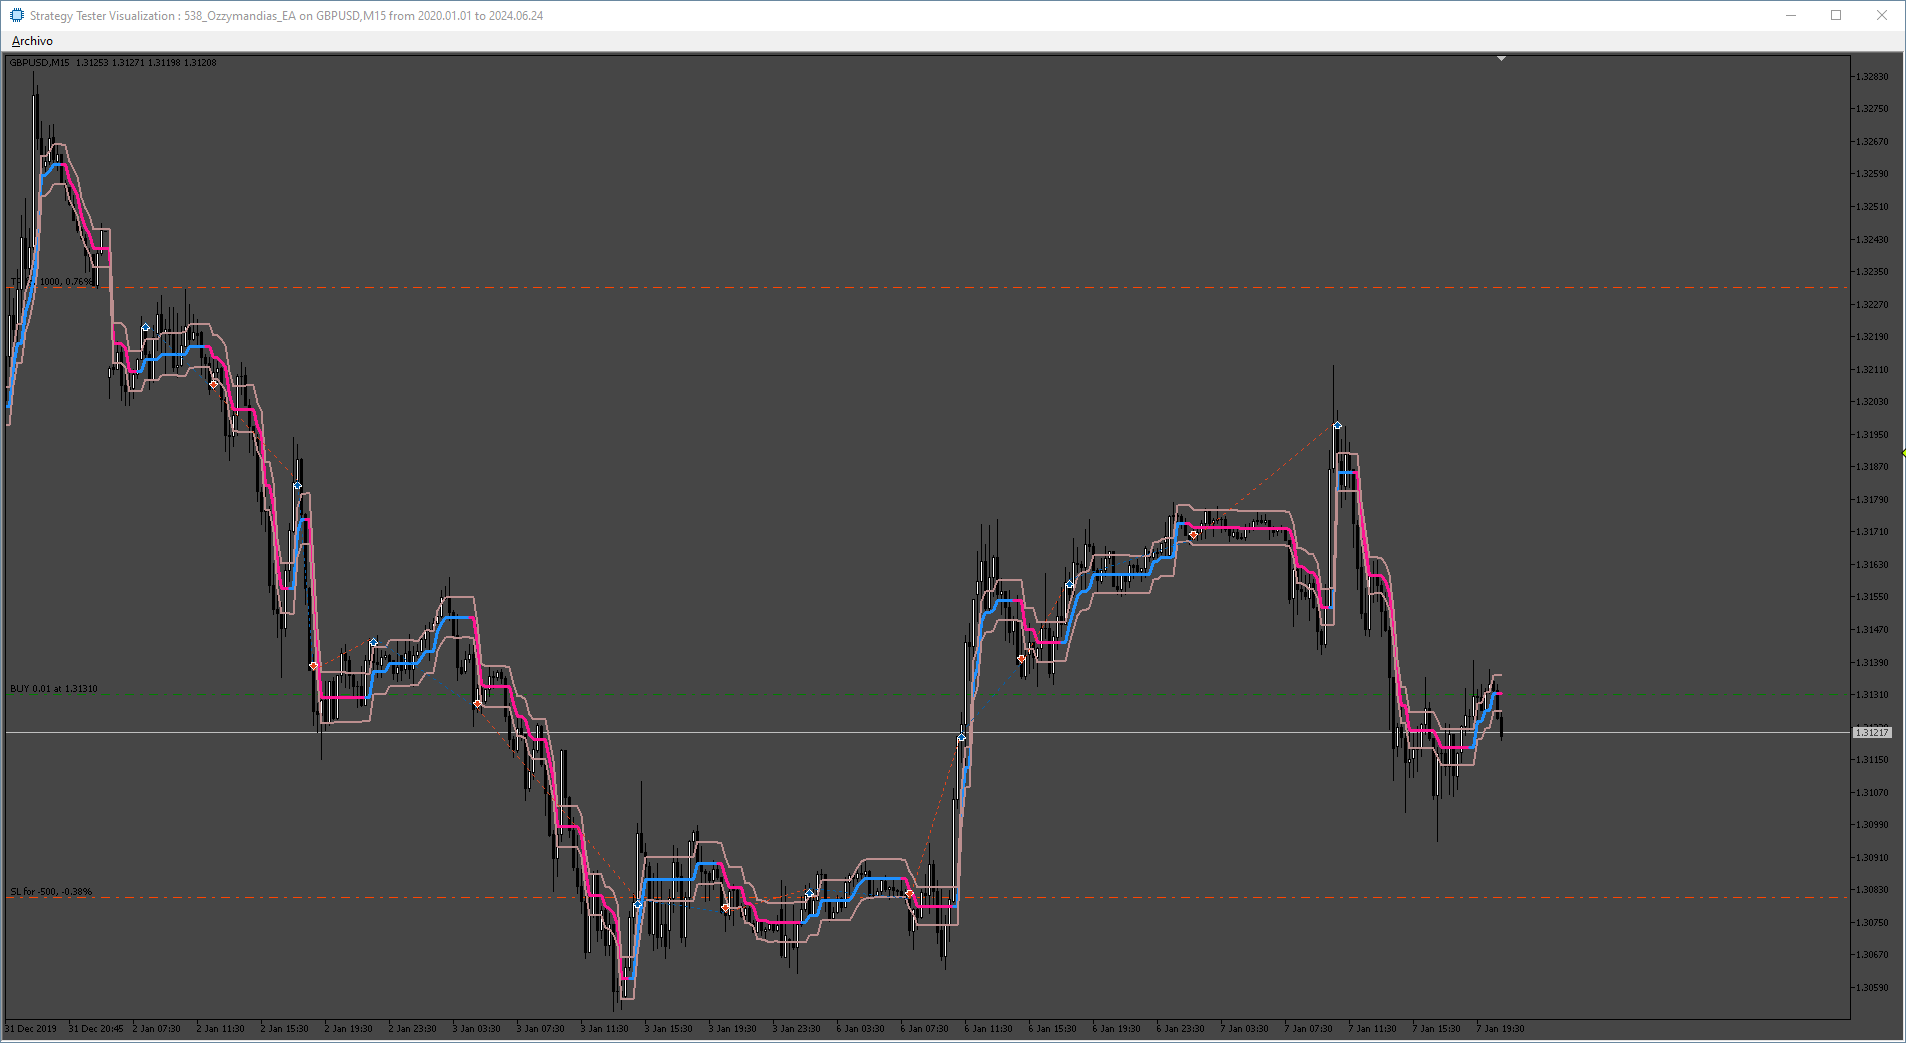Click the 1.31950 price scale label
This screenshot has width=1906, height=1043.
click(1873, 435)
